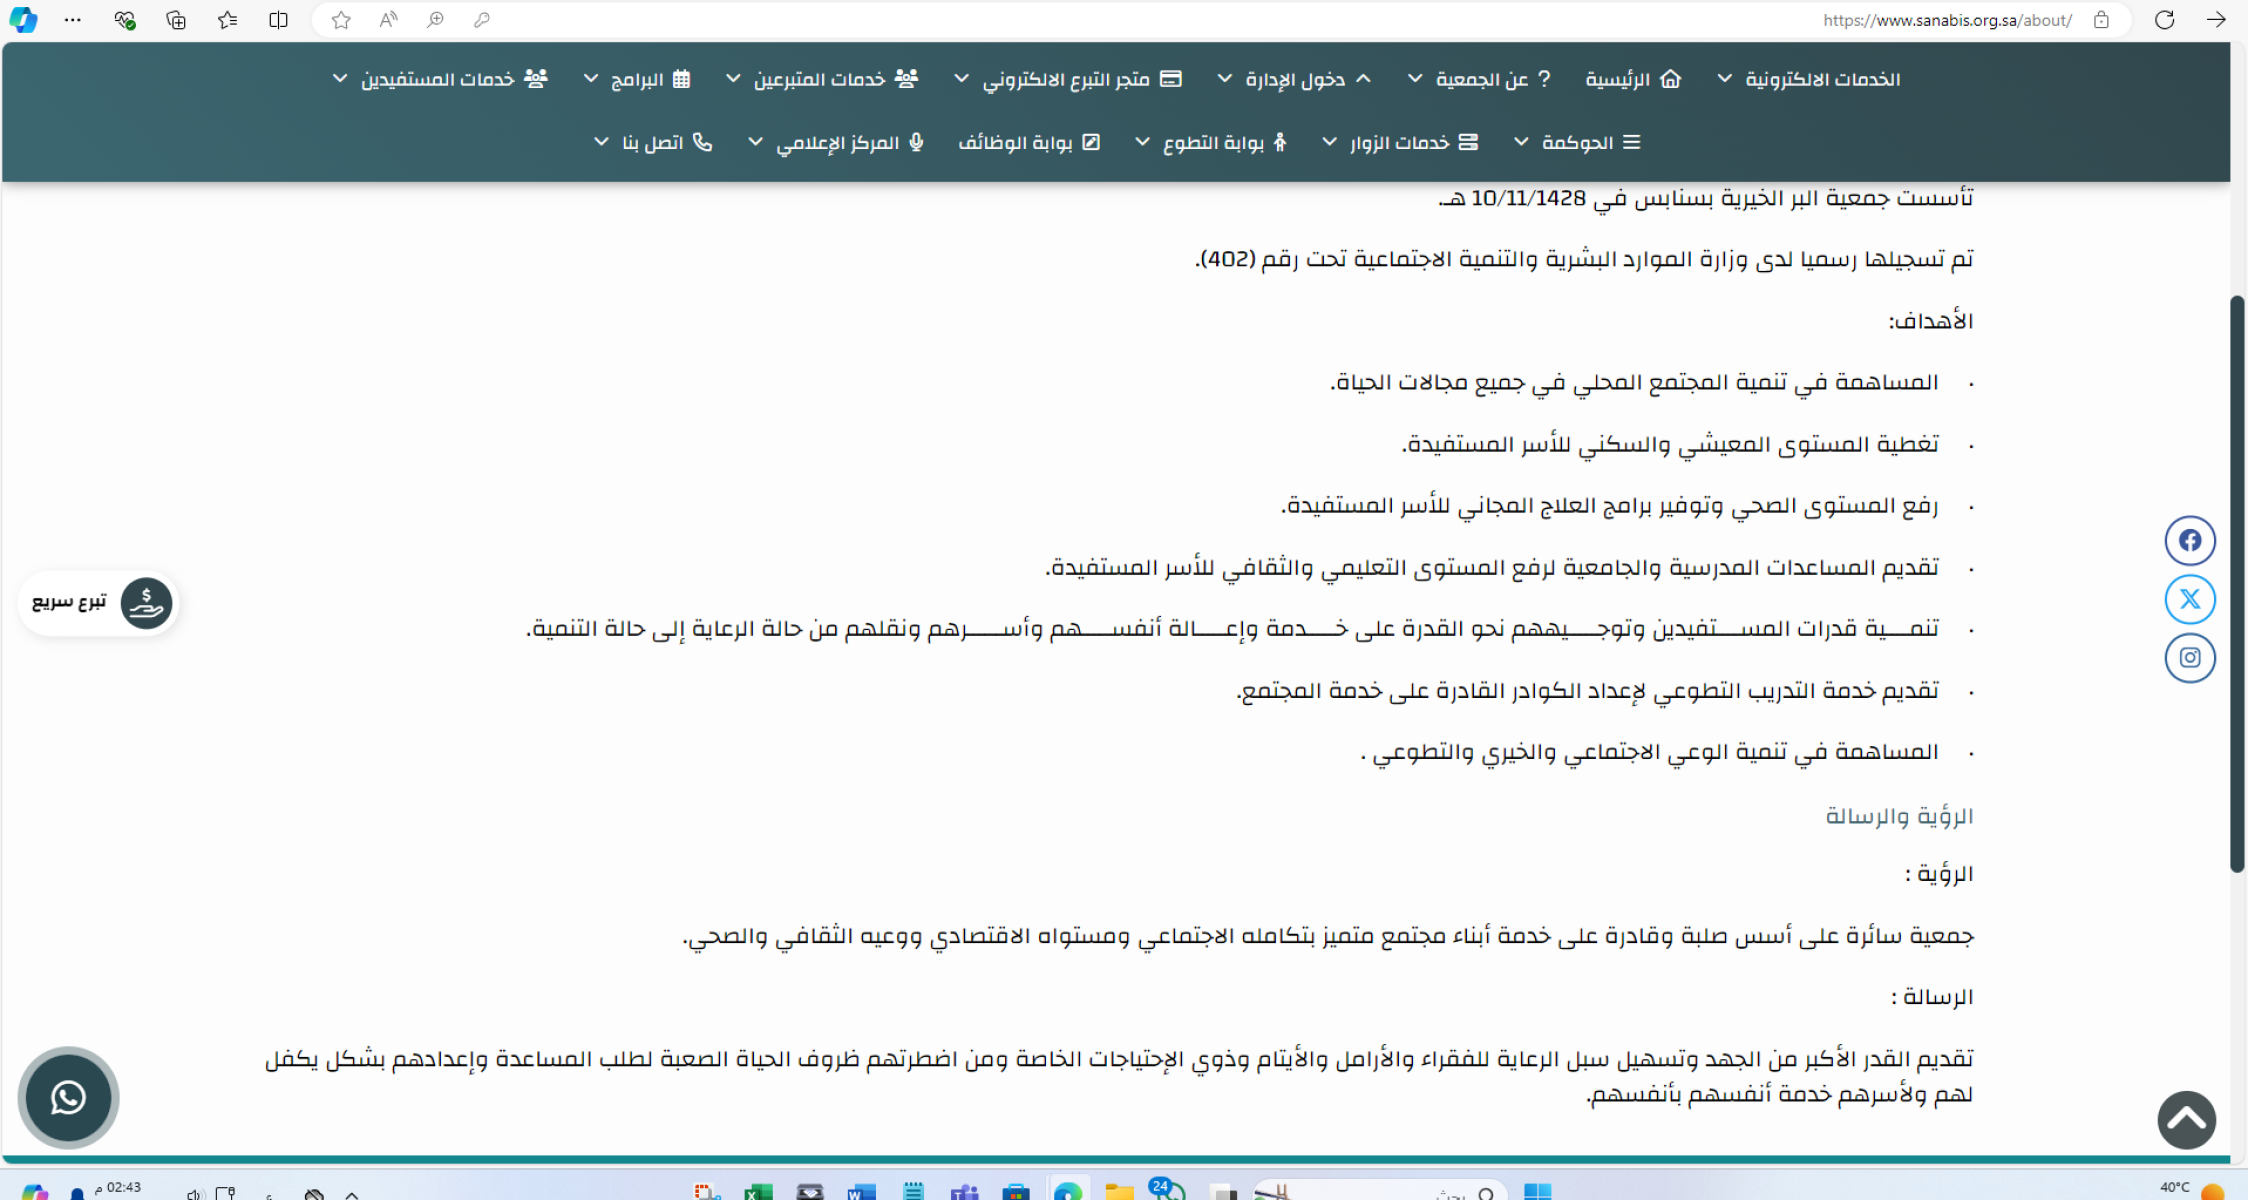The height and width of the screenshot is (1200, 2248).
Task: Click the question mark icon beside عن الجمعية
Action: pos(1544,79)
